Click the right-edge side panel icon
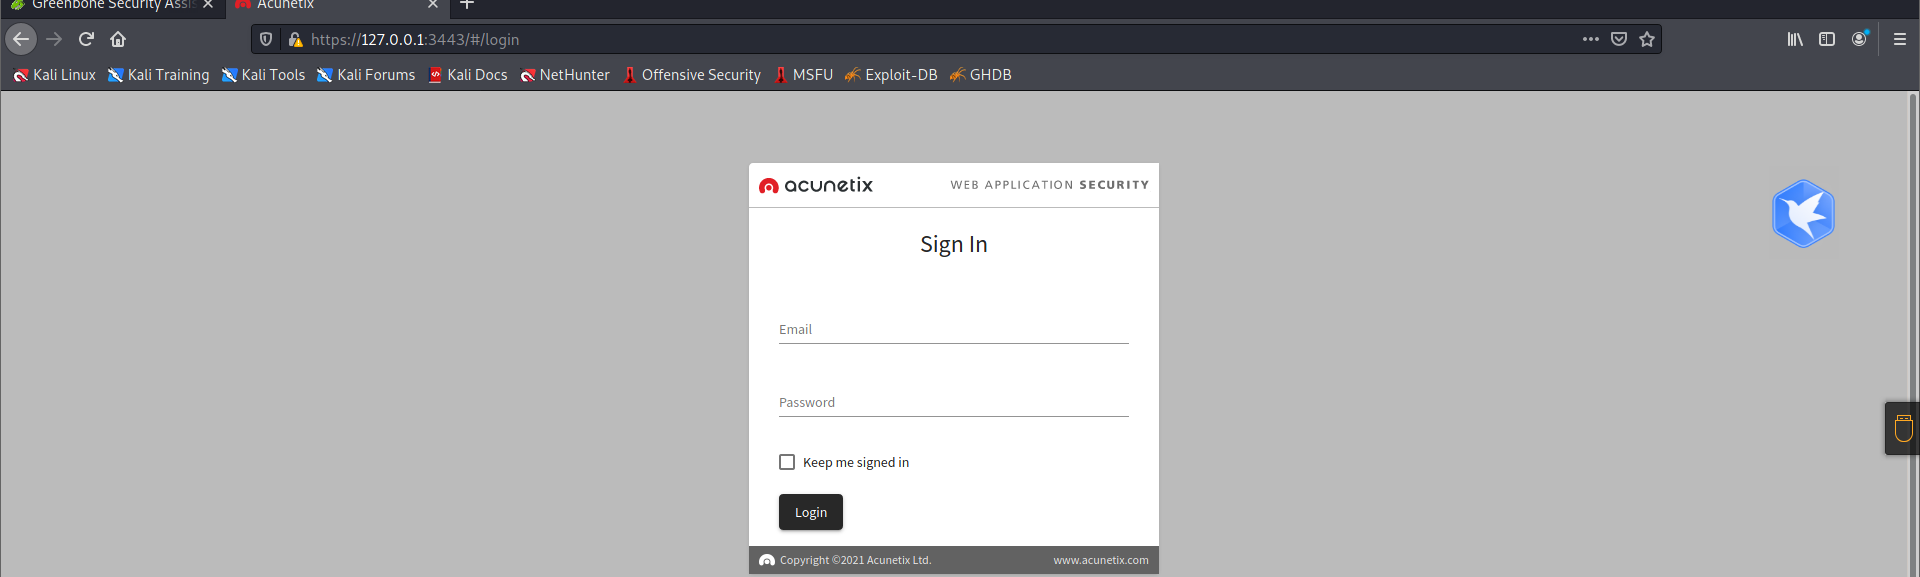This screenshot has height=577, width=1920. (x=1903, y=429)
